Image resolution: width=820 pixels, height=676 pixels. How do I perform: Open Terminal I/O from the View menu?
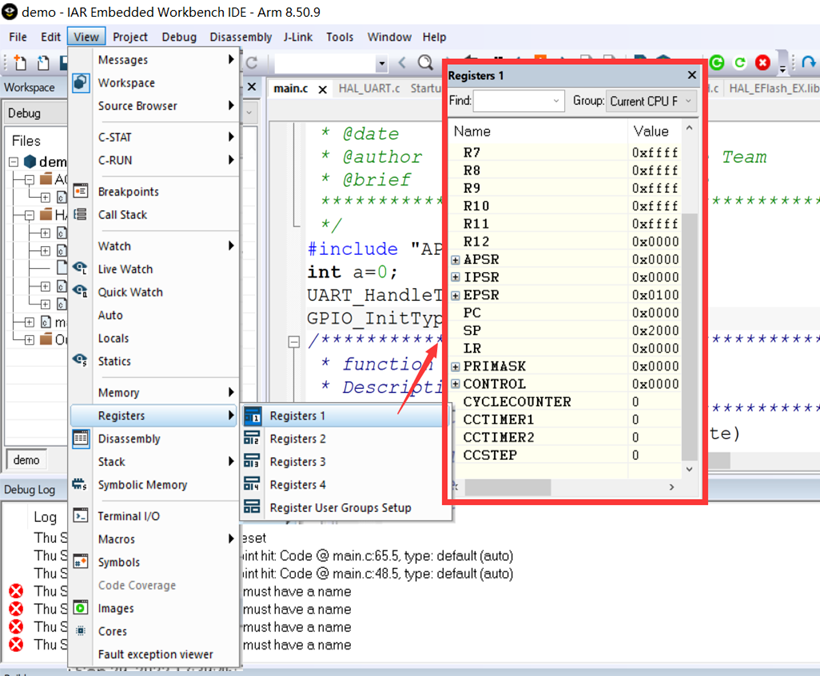[x=128, y=516]
